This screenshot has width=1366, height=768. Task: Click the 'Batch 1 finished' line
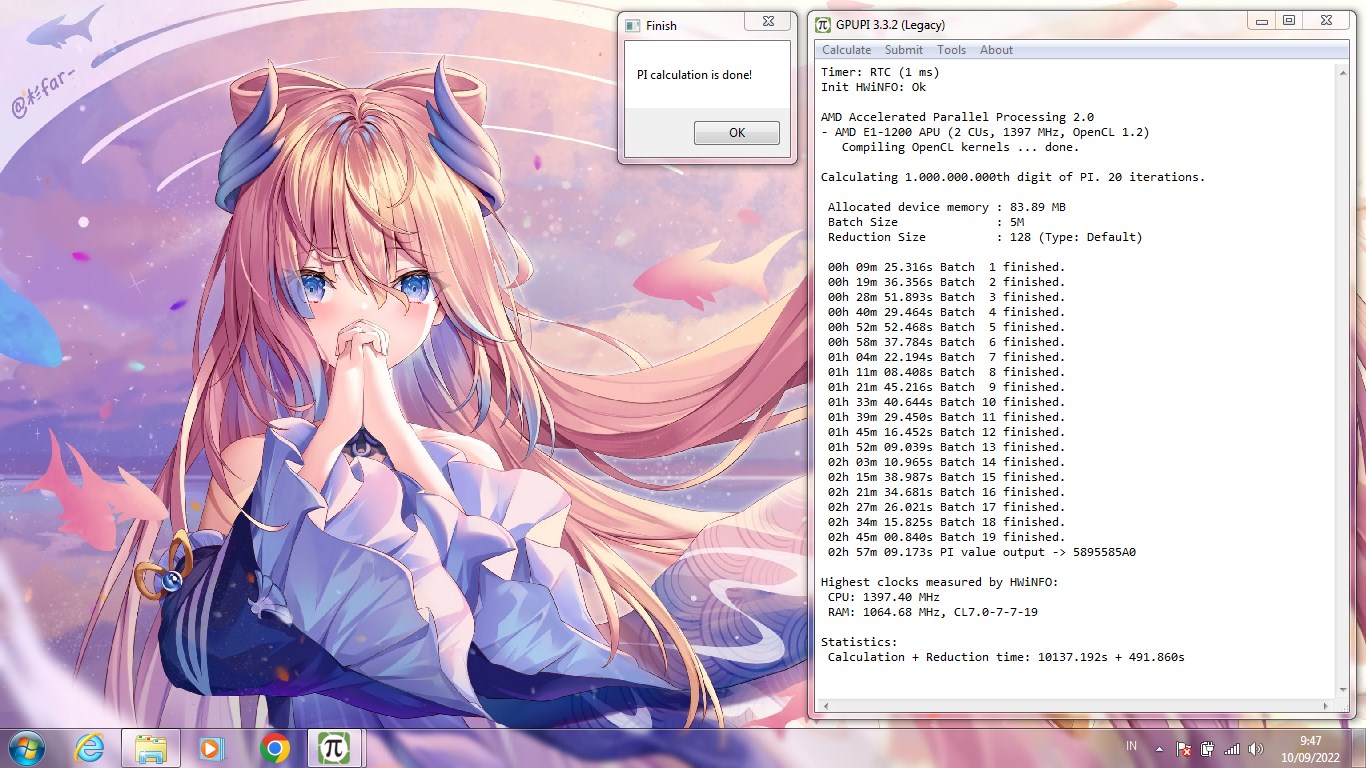pyautogui.click(x=946, y=267)
